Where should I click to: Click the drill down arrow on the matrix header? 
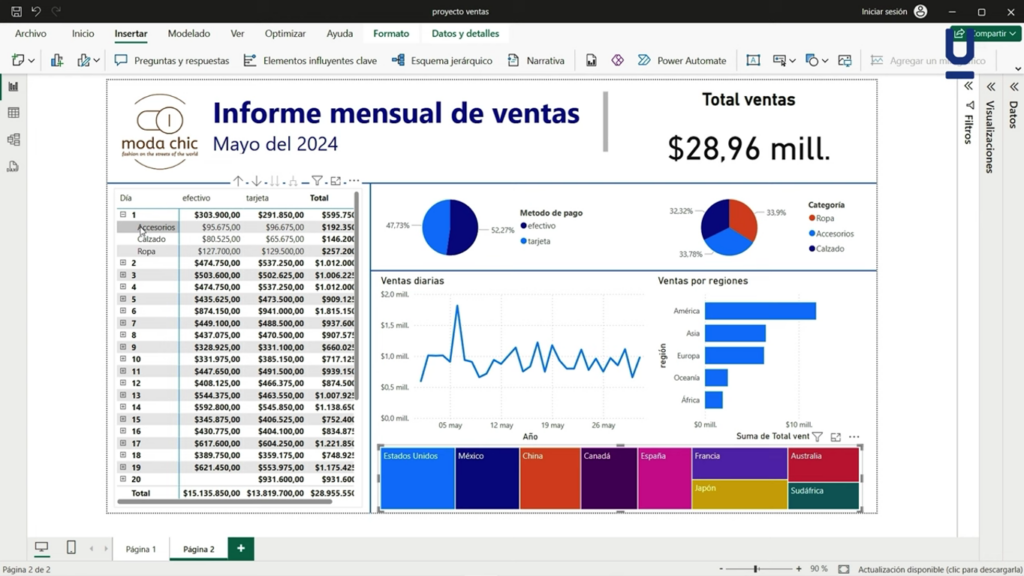coord(257,182)
